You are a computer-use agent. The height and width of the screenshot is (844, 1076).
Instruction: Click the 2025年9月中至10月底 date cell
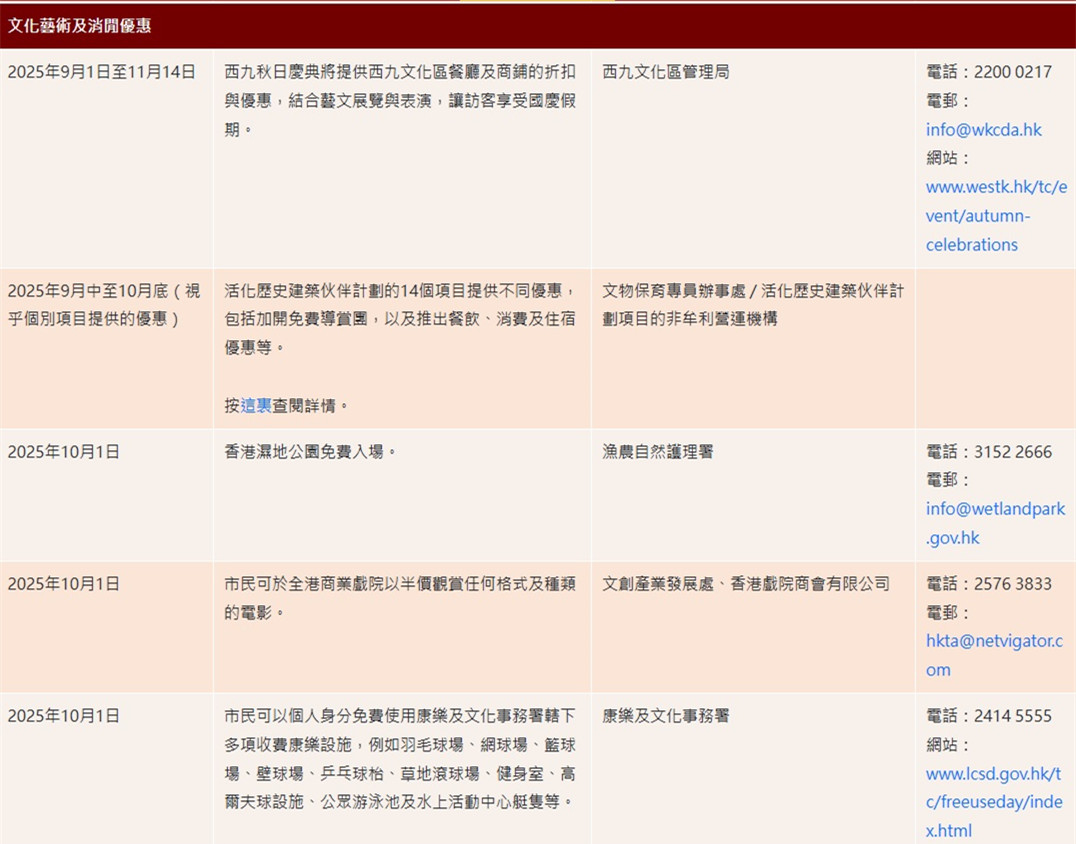[x=103, y=305]
